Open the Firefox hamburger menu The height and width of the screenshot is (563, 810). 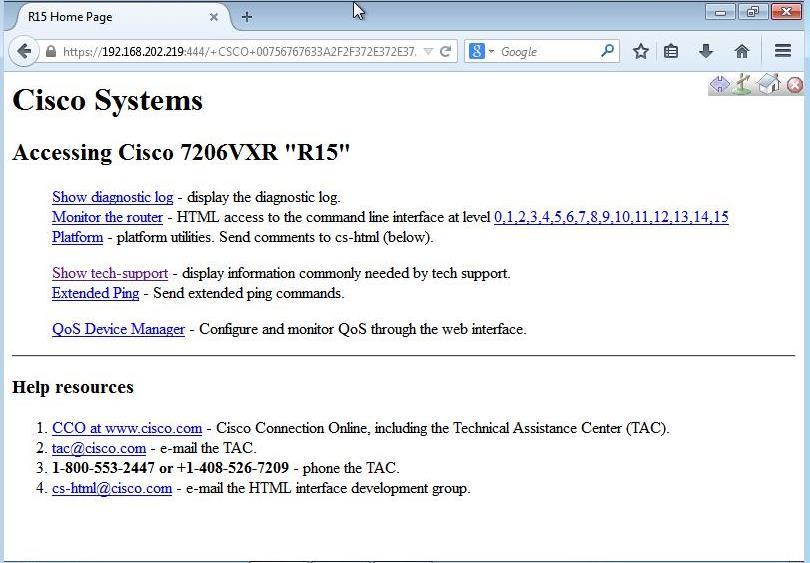pyautogui.click(x=783, y=51)
